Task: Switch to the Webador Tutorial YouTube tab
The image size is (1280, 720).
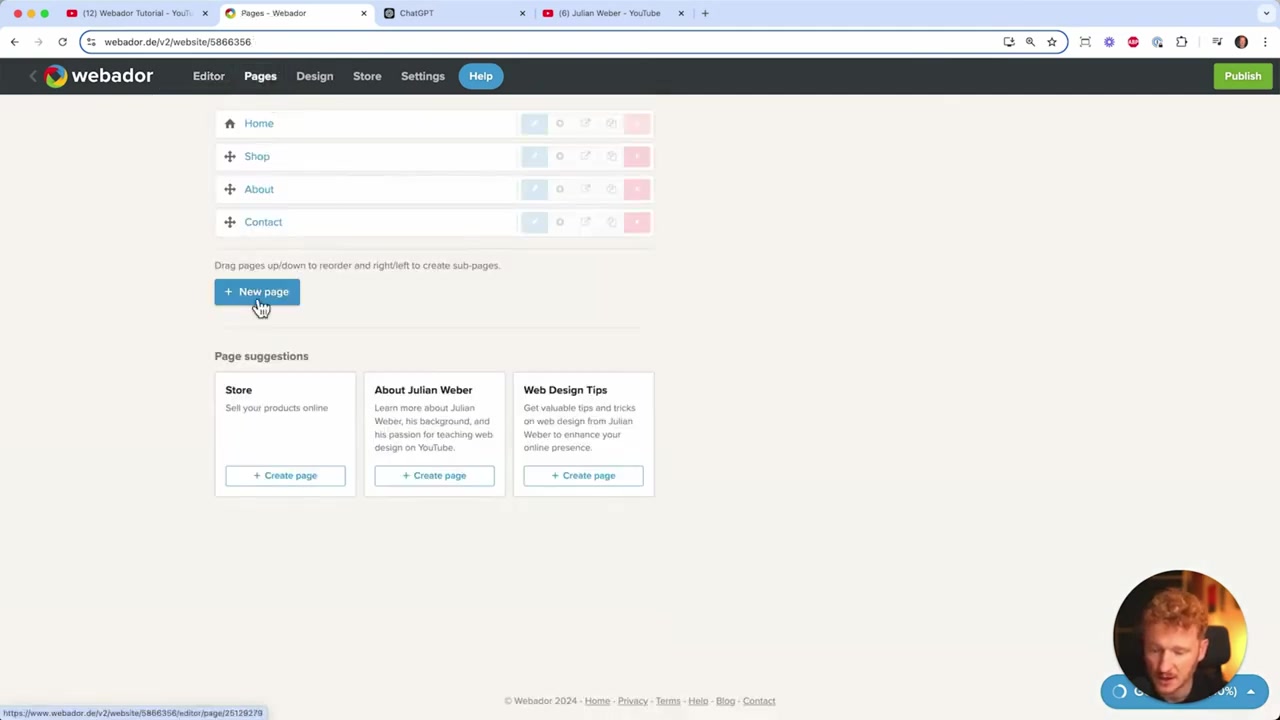Action: point(135,13)
